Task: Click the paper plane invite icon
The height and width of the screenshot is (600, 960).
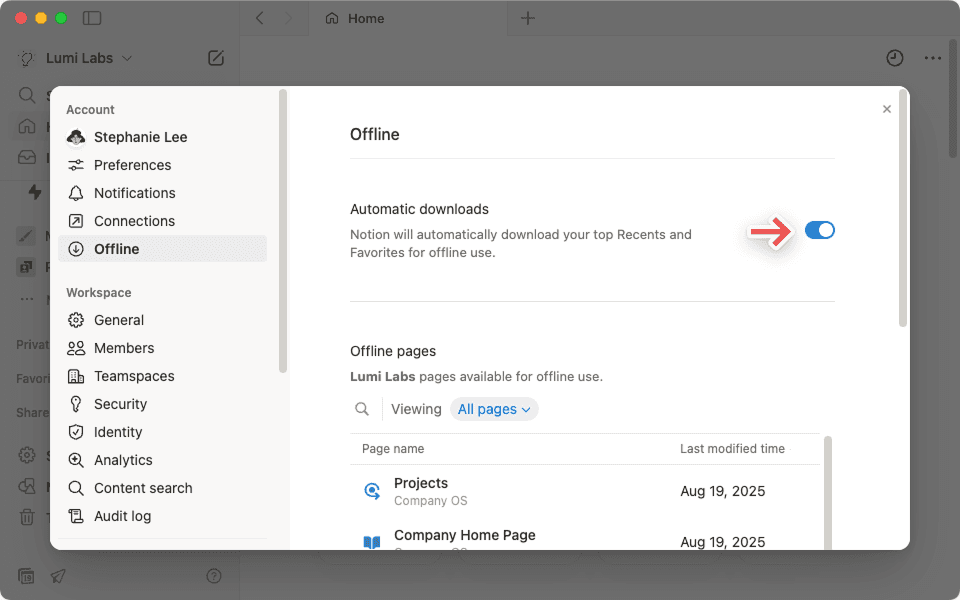Action: pyautogui.click(x=57, y=576)
